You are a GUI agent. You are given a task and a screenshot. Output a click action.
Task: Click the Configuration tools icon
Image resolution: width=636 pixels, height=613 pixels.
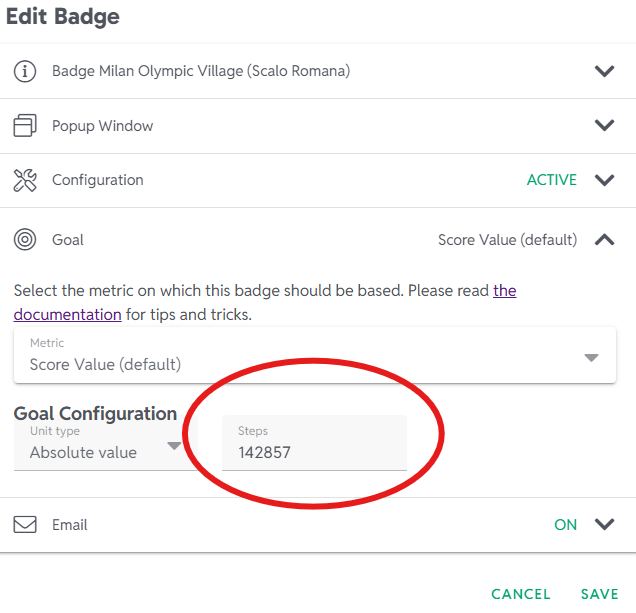pos(25,180)
